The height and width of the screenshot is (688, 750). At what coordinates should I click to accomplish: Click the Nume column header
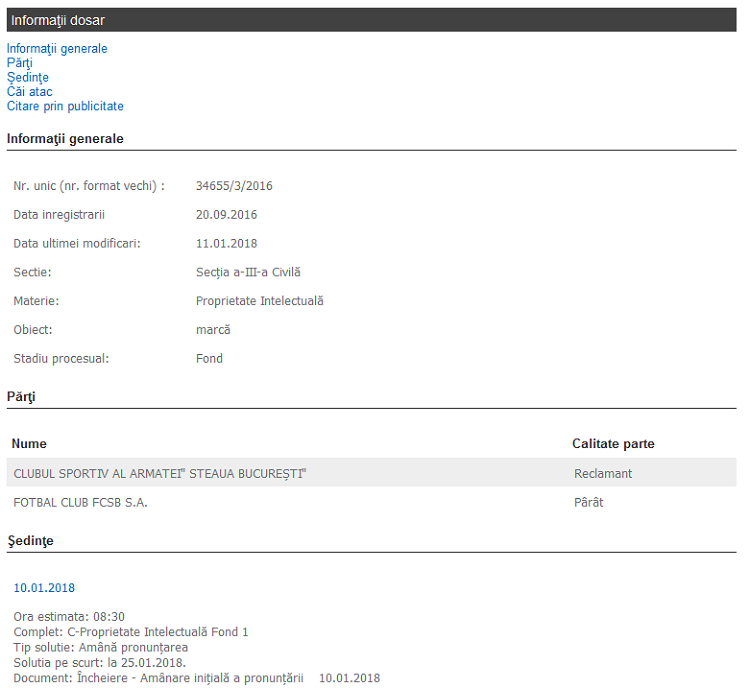[29, 444]
